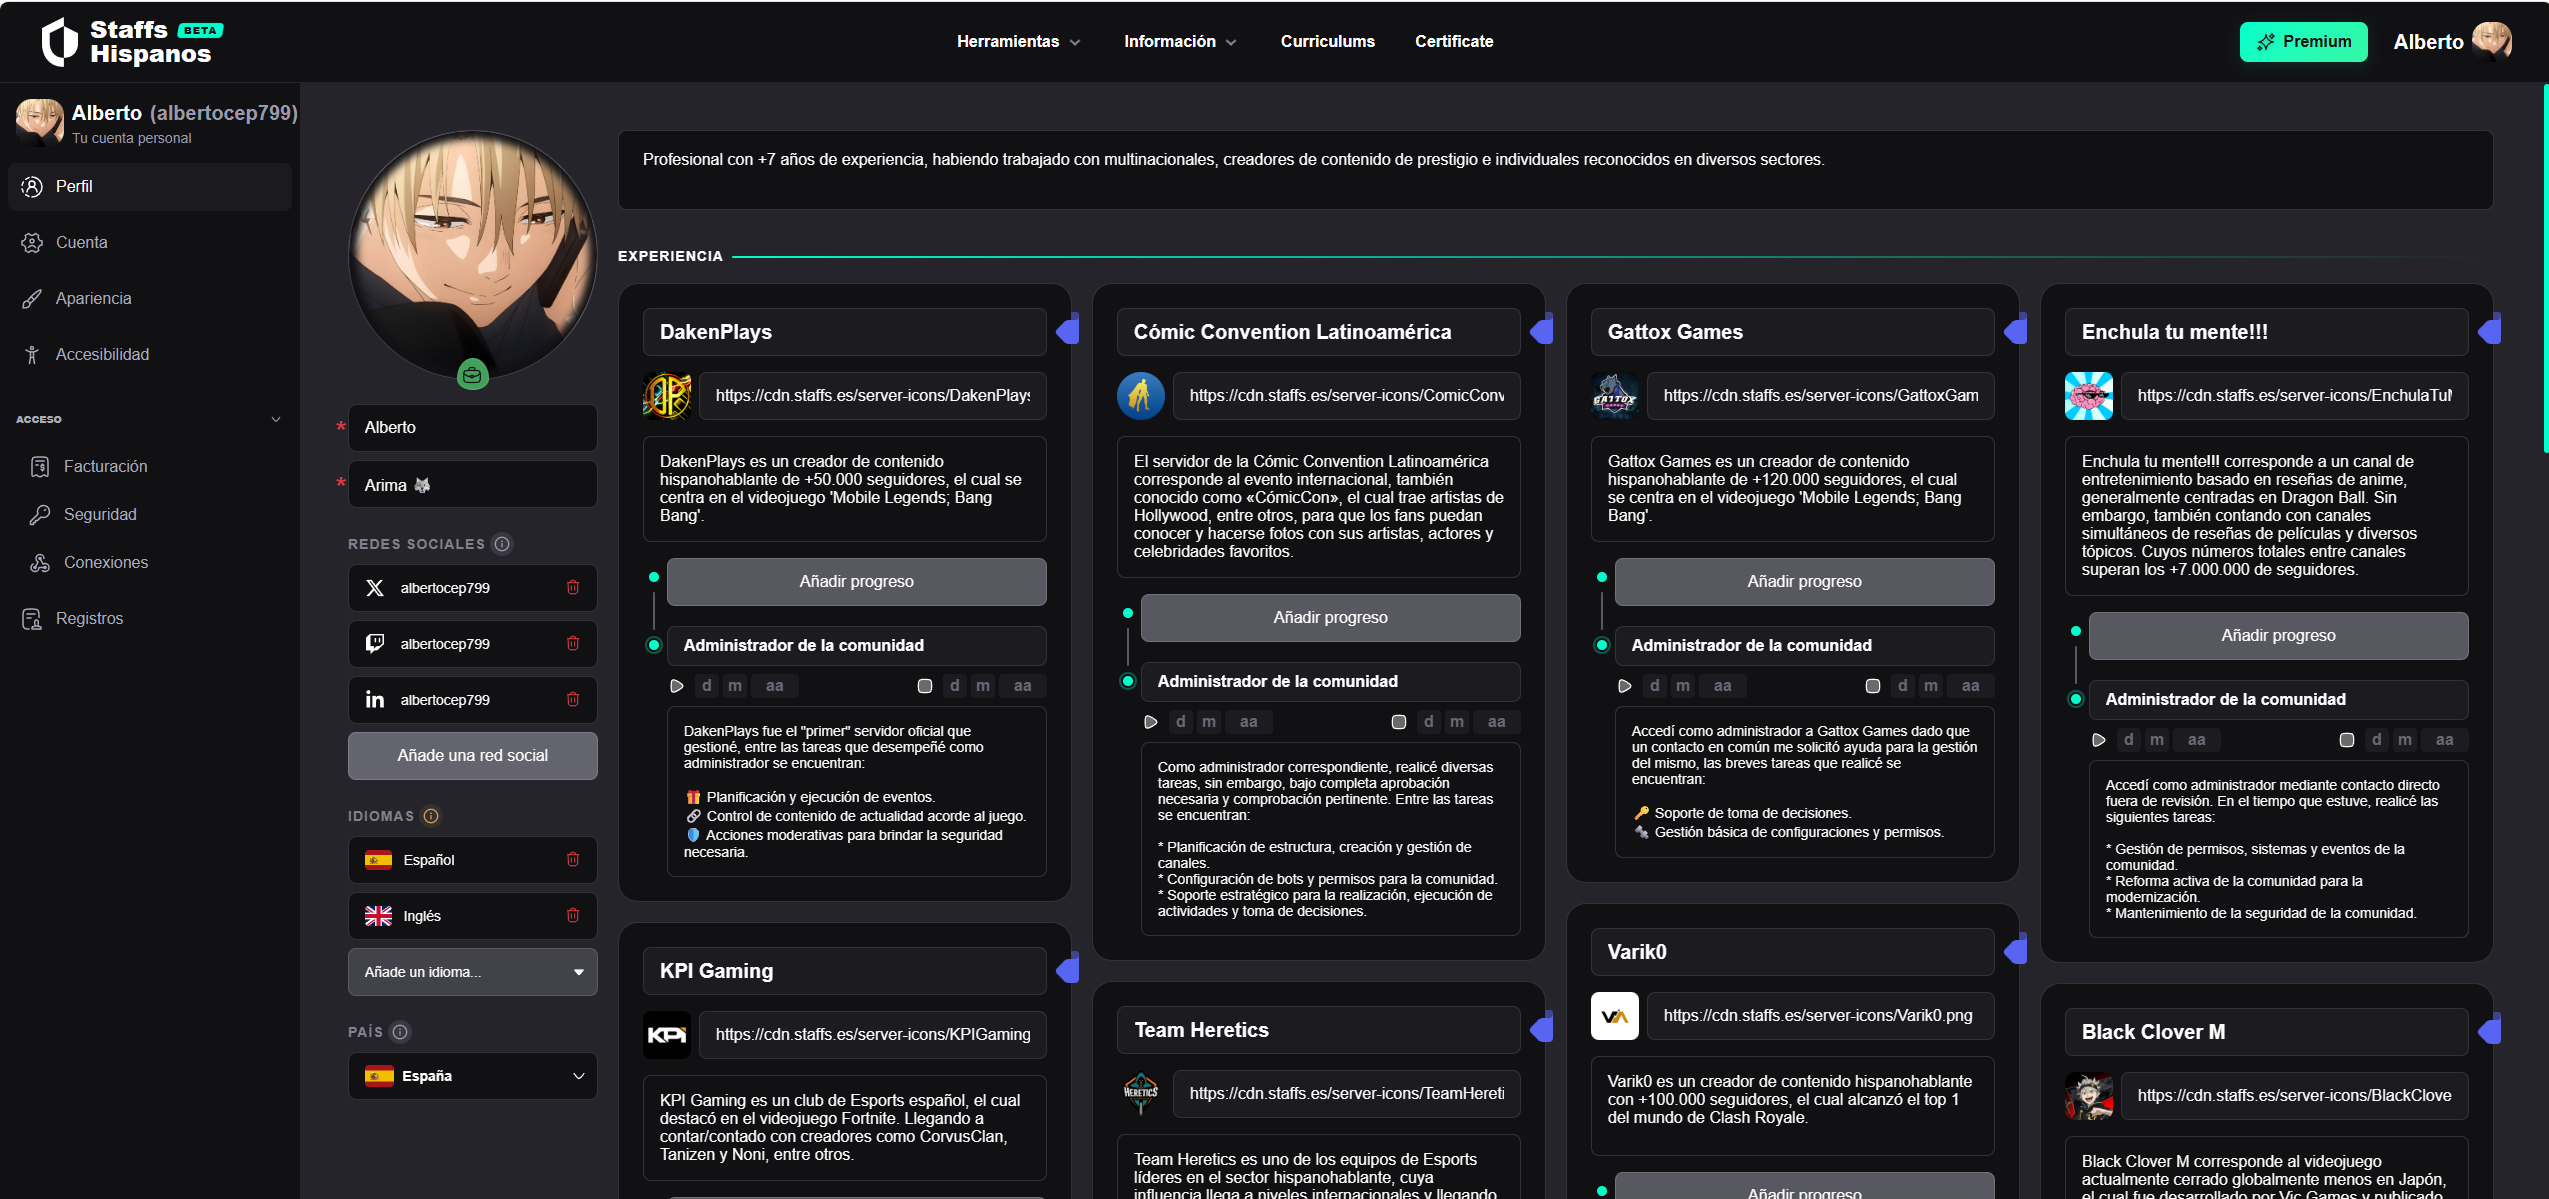The height and width of the screenshot is (1199, 2549).
Task: Click the DakenPlays end date stop icon
Action: click(x=925, y=686)
